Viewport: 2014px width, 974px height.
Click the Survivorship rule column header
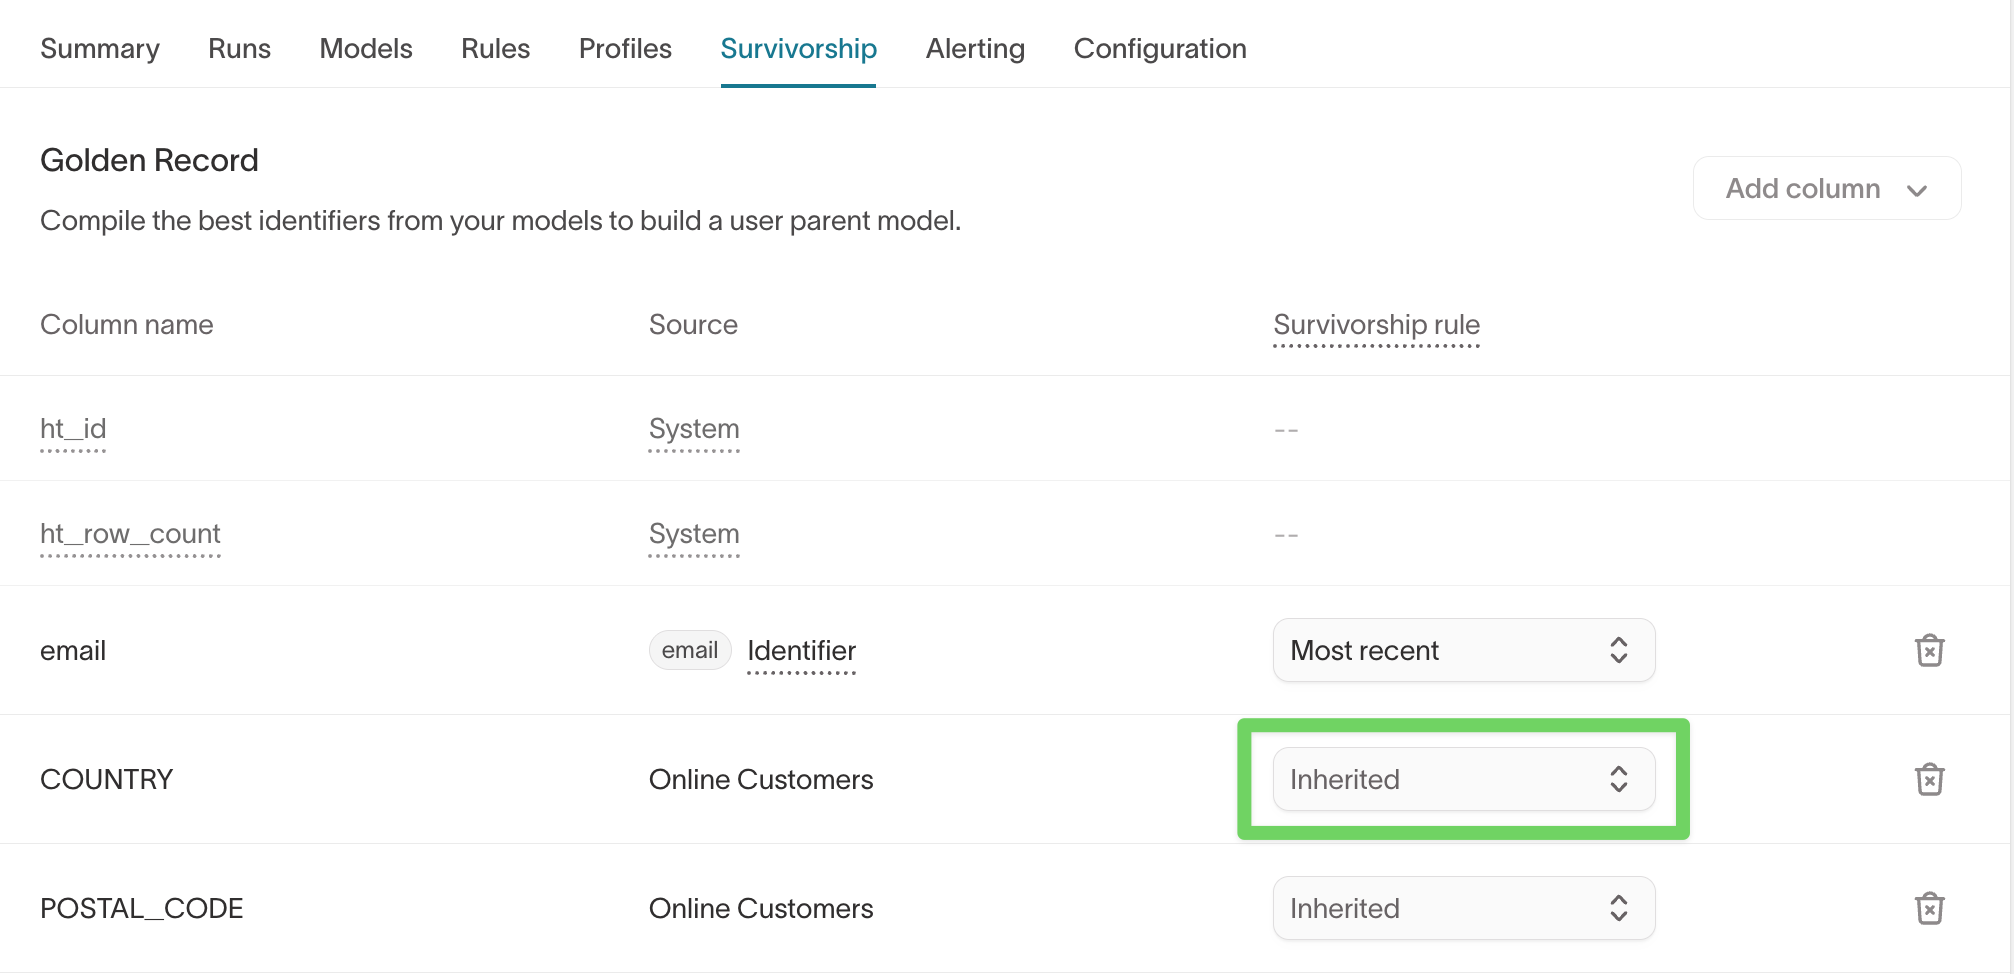pos(1376,325)
